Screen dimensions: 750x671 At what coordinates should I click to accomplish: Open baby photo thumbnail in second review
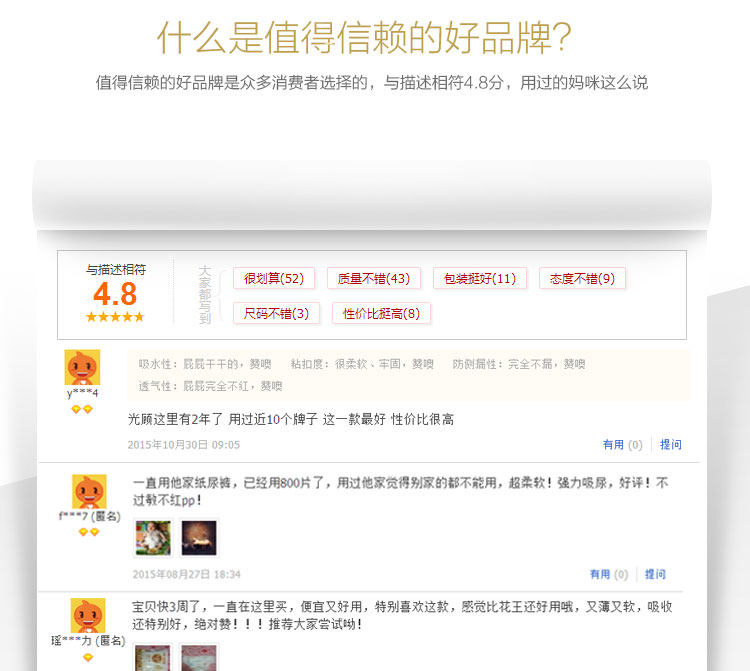[153, 538]
